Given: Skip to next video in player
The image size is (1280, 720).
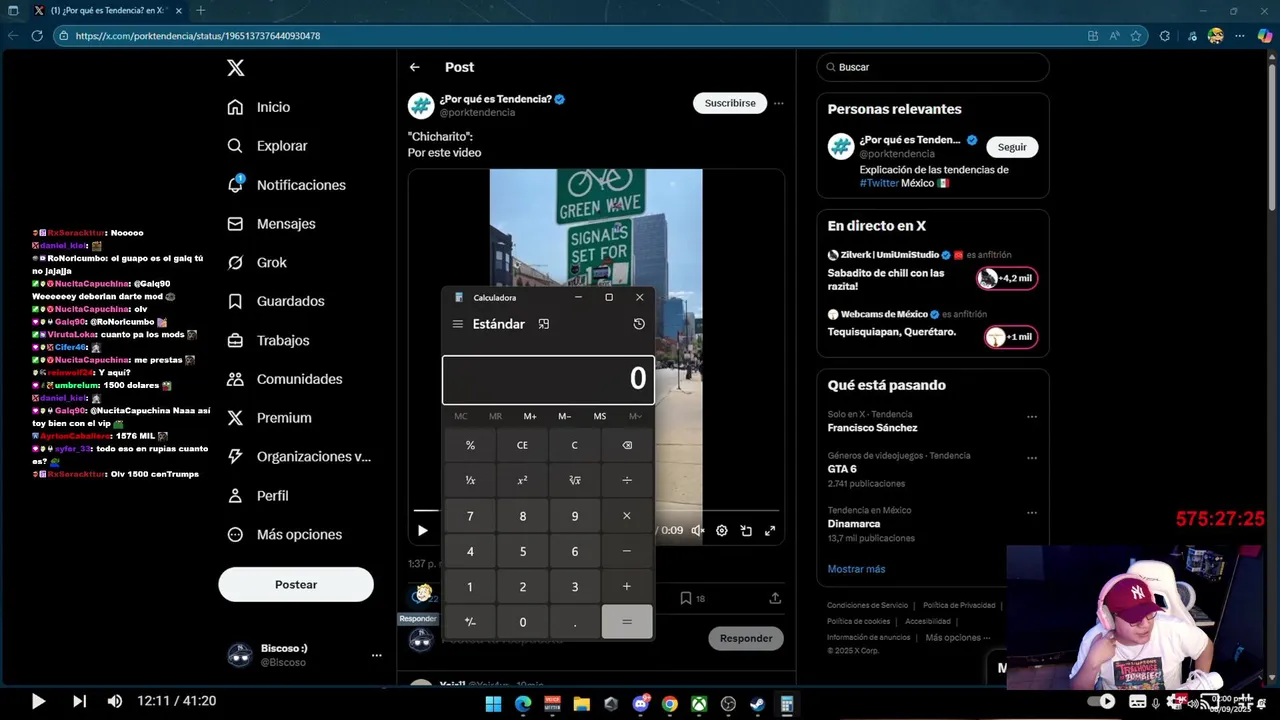Looking at the screenshot, I should click(x=79, y=701).
